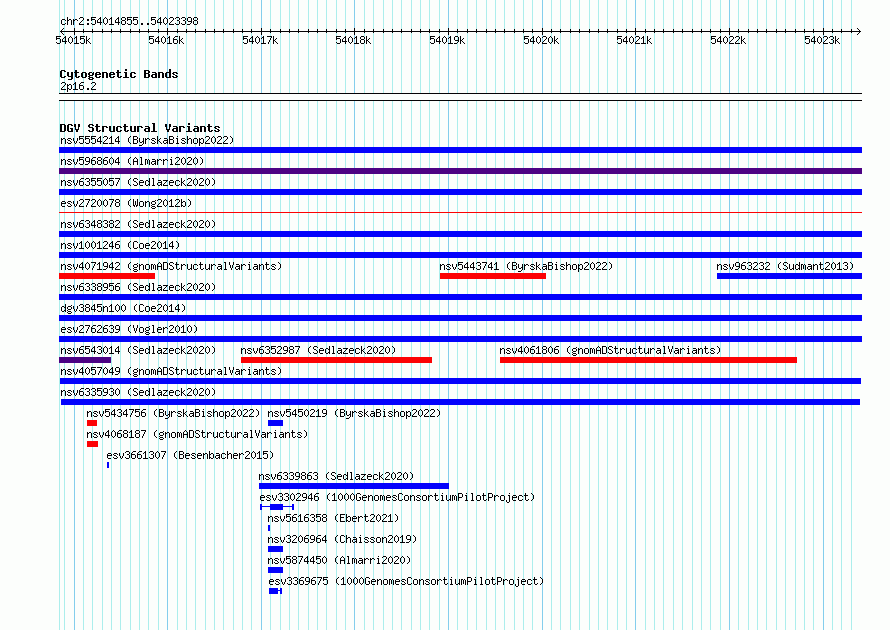This screenshot has width=890, height=630.
Task: Open the esv3302946 1000GenomesConsortiumPilotProject label
Action: pyautogui.click(x=397, y=497)
